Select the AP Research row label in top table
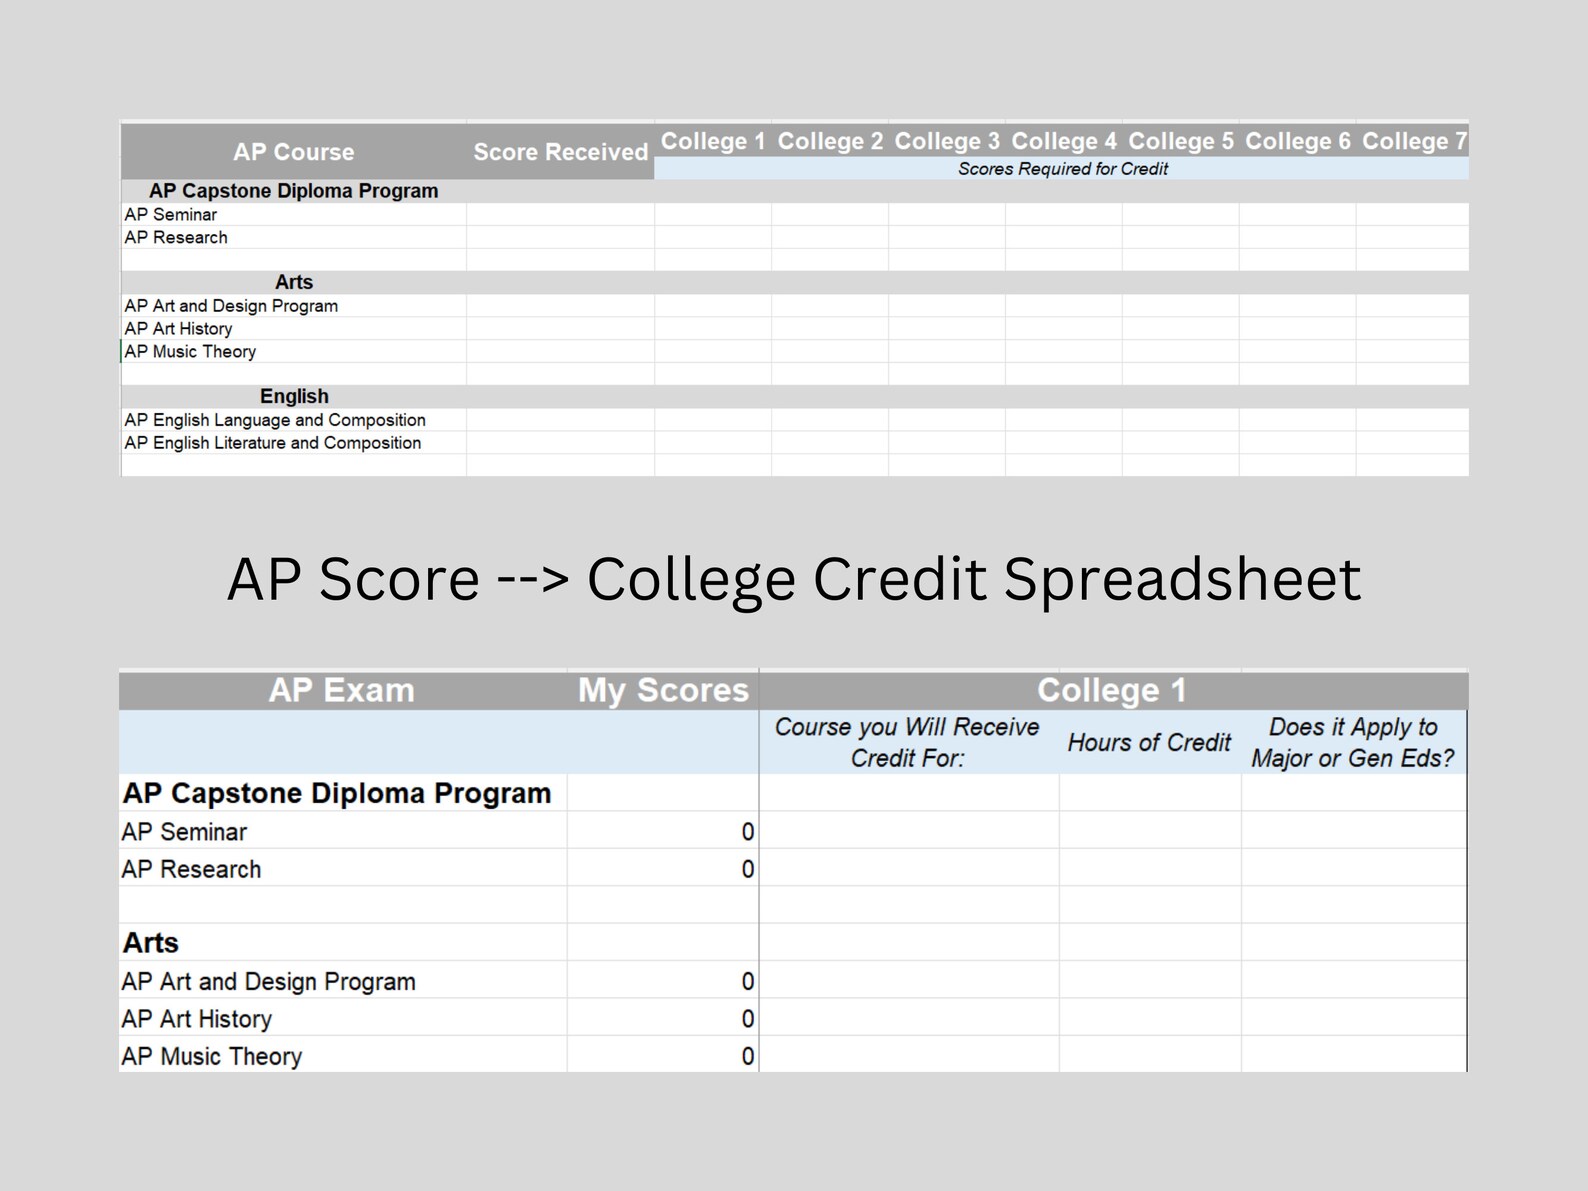The width and height of the screenshot is (1588, 1191). coord(176,237)
